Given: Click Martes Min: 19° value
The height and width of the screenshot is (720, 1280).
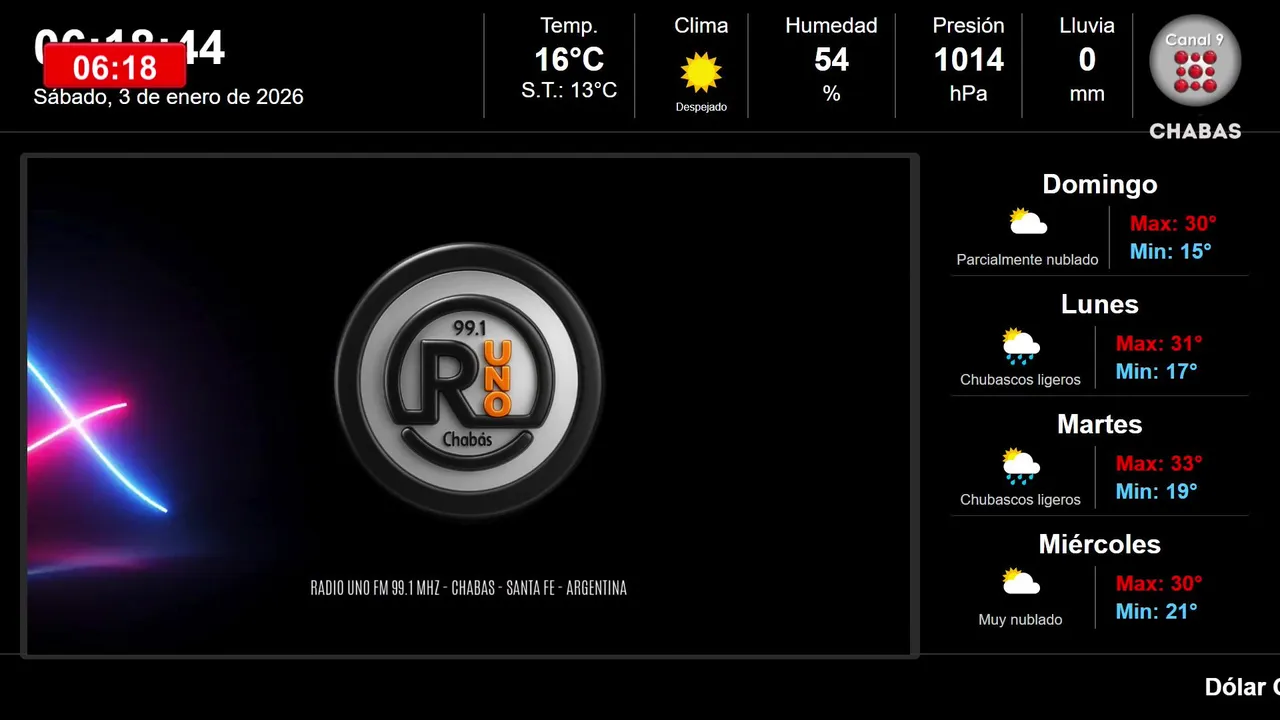Looking at the screenshot, I should point(1156,491).
